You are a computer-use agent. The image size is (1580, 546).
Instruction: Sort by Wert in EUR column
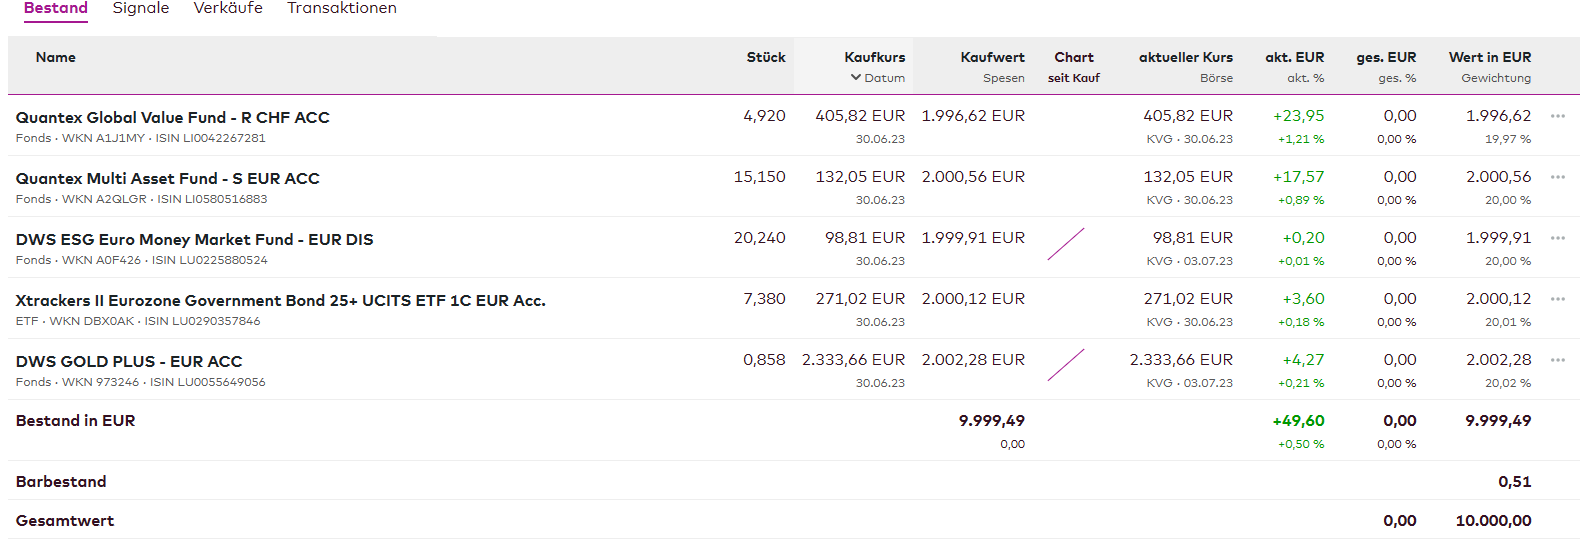[x=1489, y=57]
